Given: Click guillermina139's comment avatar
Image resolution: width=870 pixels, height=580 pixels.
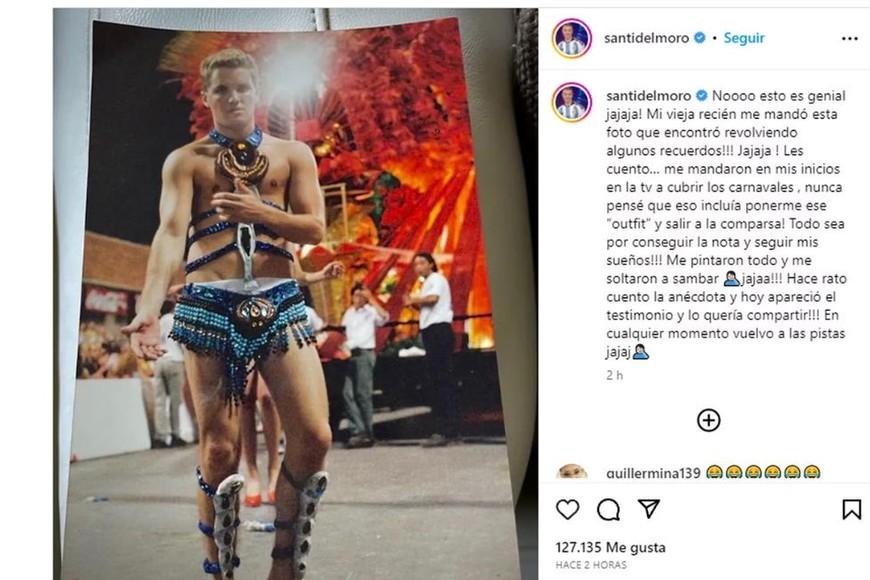Looking at the screenshot, I should (572, 472).
